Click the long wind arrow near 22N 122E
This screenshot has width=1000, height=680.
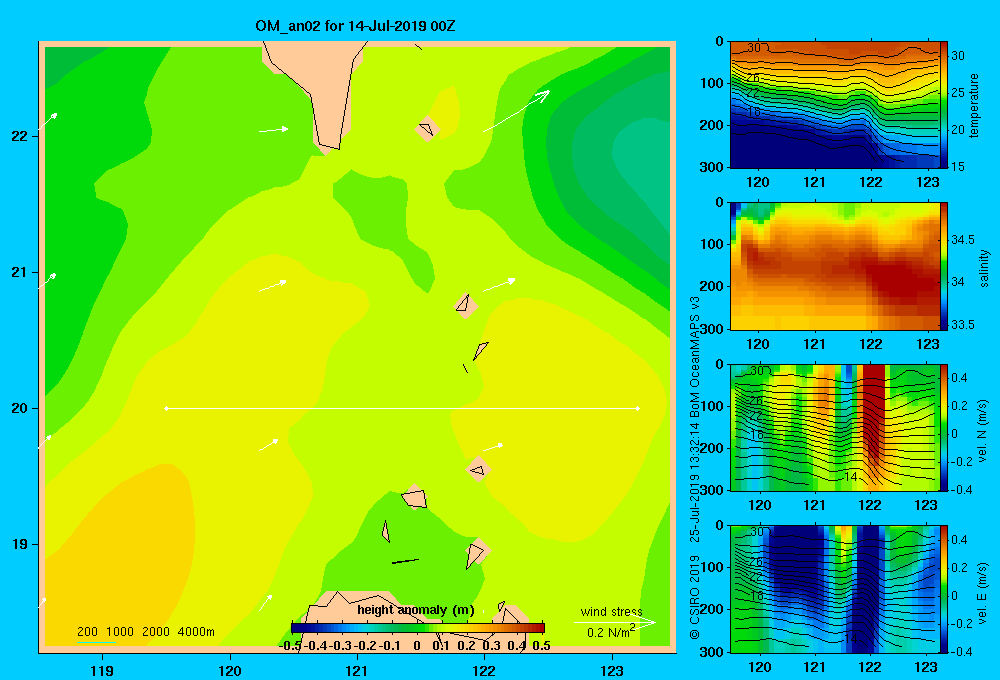click(516, 111)
